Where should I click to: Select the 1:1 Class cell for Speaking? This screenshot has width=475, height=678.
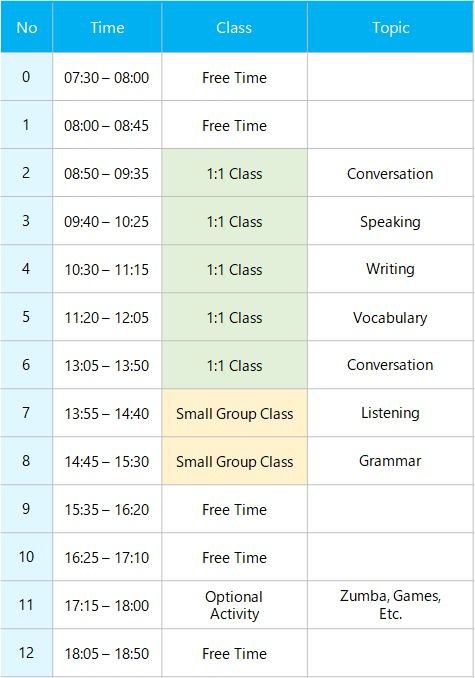coord(234,221)
